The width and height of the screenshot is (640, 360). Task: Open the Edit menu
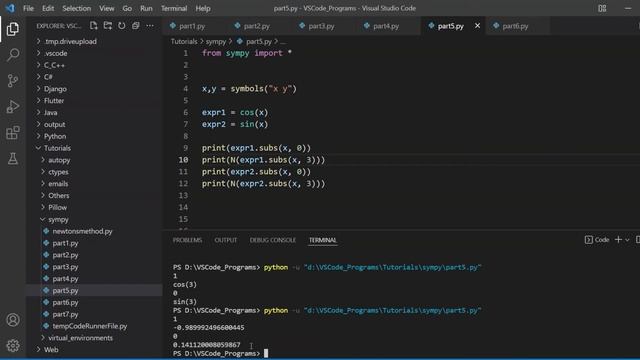point(48,8)
